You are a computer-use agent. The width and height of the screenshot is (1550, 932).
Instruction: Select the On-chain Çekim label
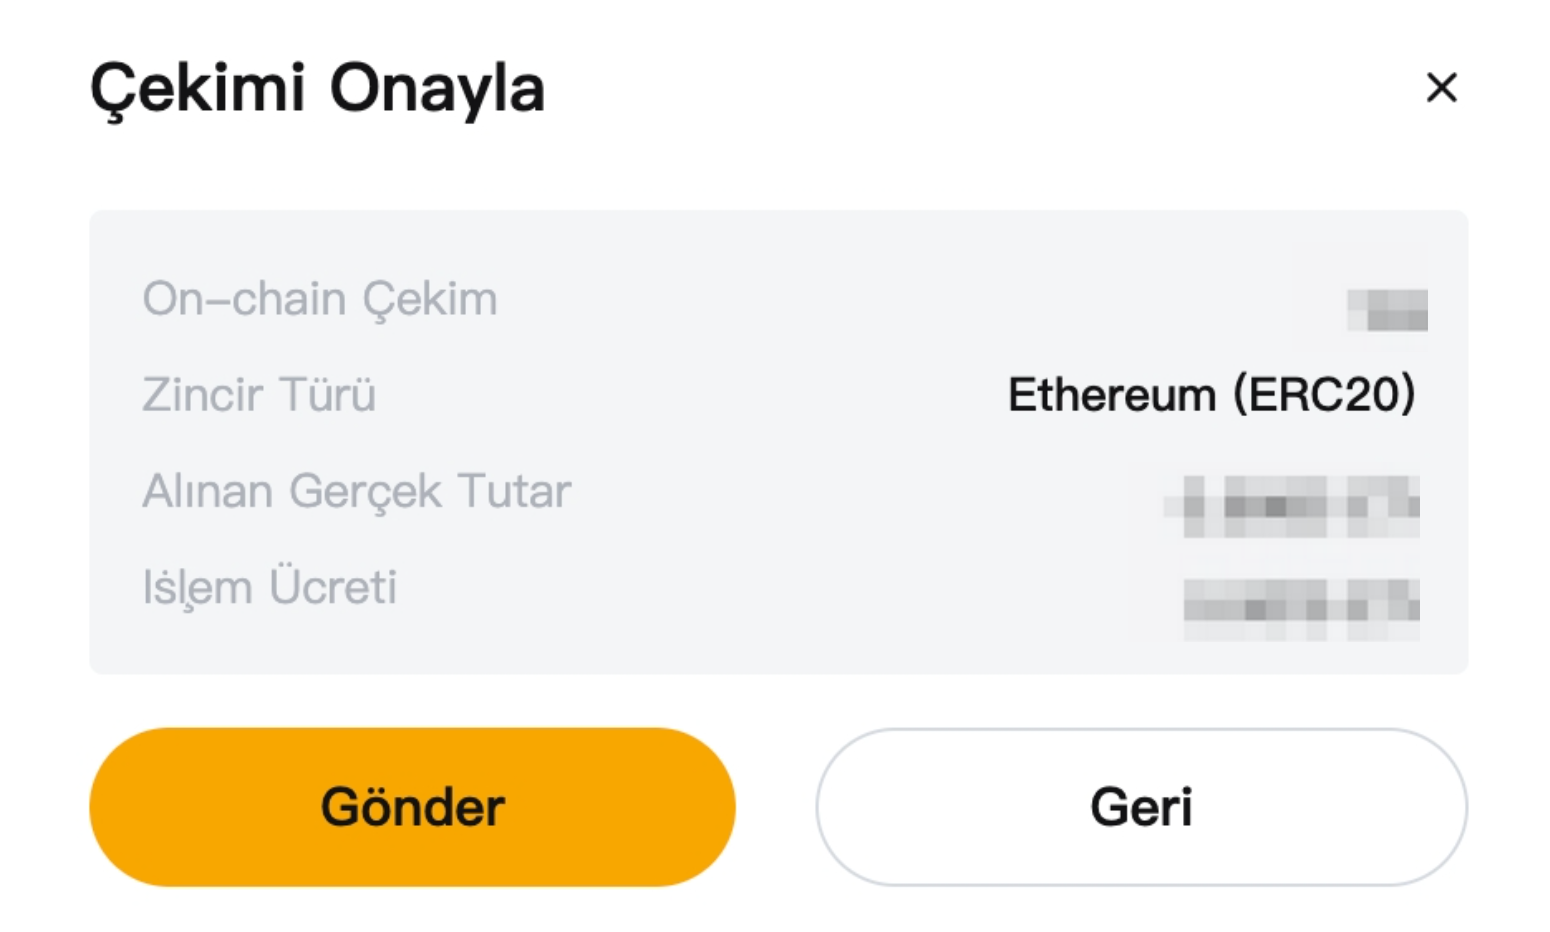tap(320, 299)
